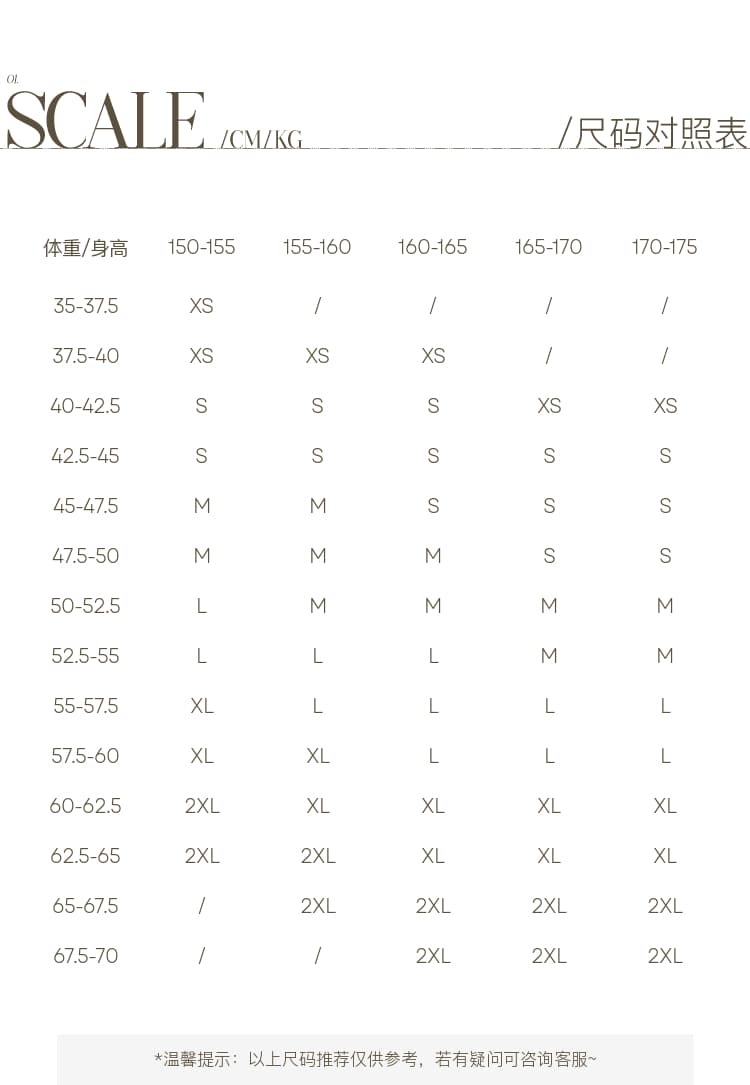Image resolution: width=750 pixels, height=1085 pixels.
Task: Click 2XL under 170-175 in 67.5-70 row
Action: (665, 956)
